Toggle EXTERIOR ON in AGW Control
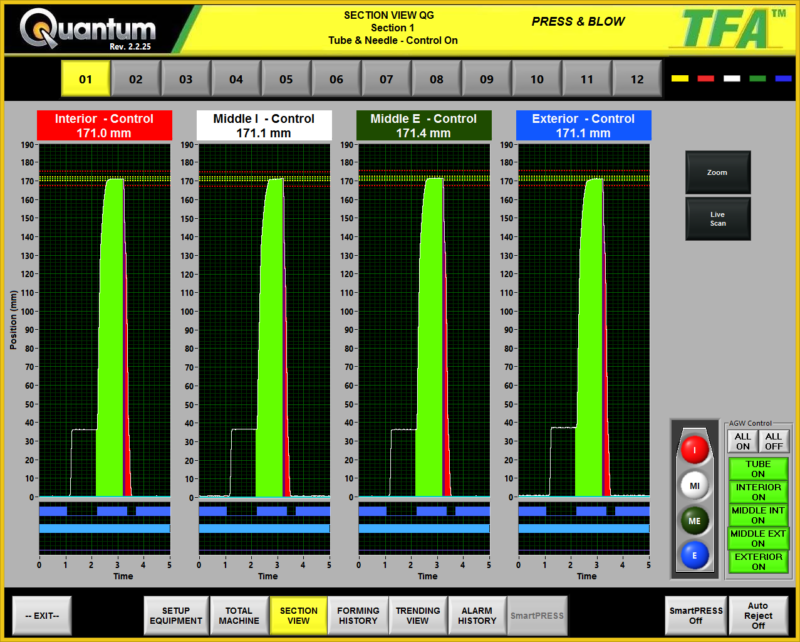This screenshot has height=642, width=800. pos(758,563)
